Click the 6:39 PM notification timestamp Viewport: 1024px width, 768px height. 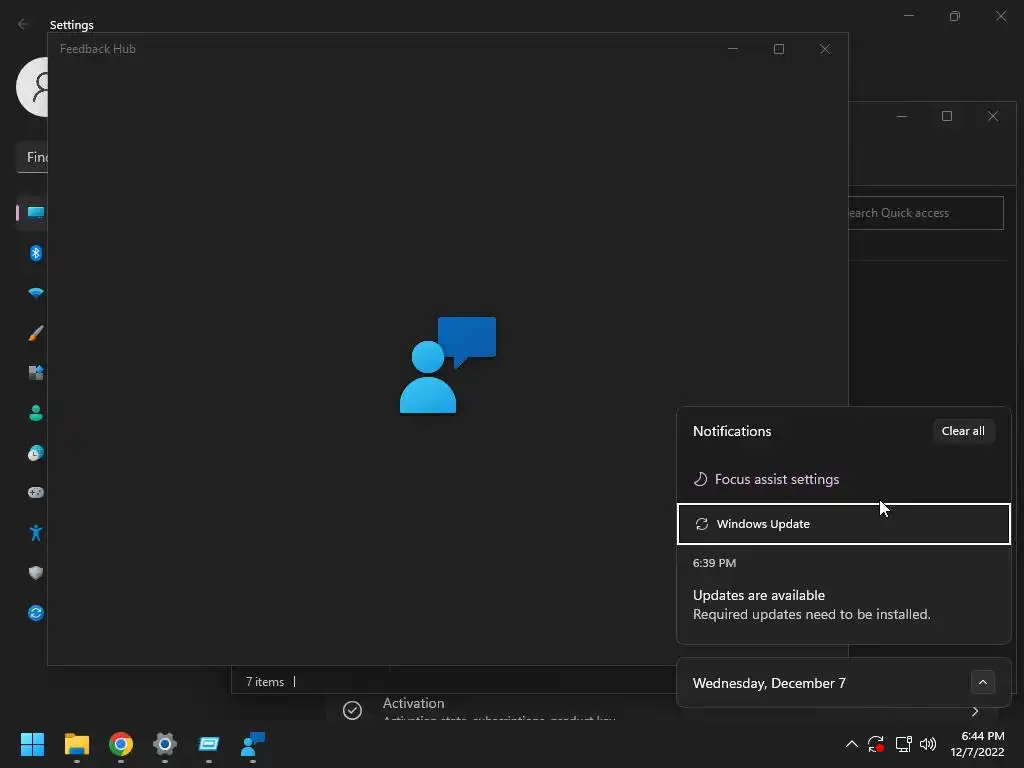click(x=714, y=563)
